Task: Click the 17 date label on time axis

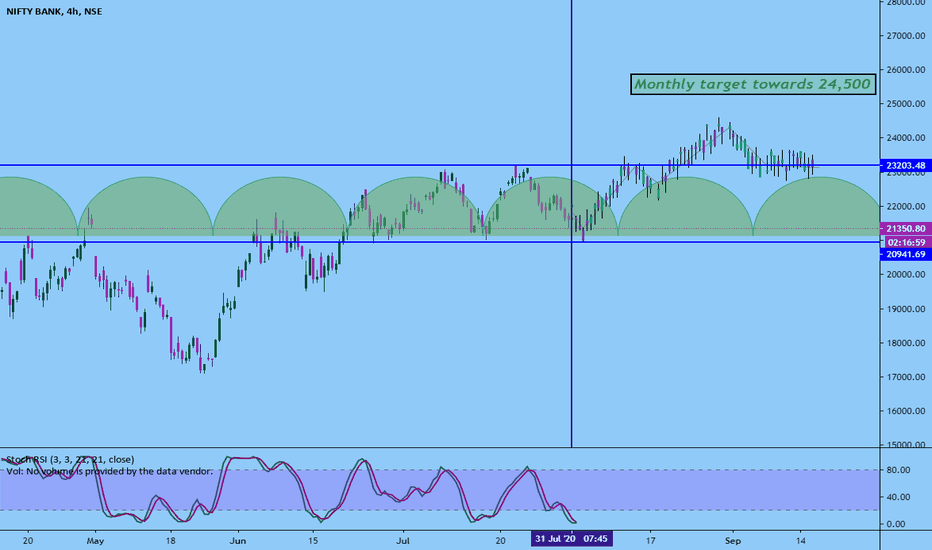Action: (651, 540)
